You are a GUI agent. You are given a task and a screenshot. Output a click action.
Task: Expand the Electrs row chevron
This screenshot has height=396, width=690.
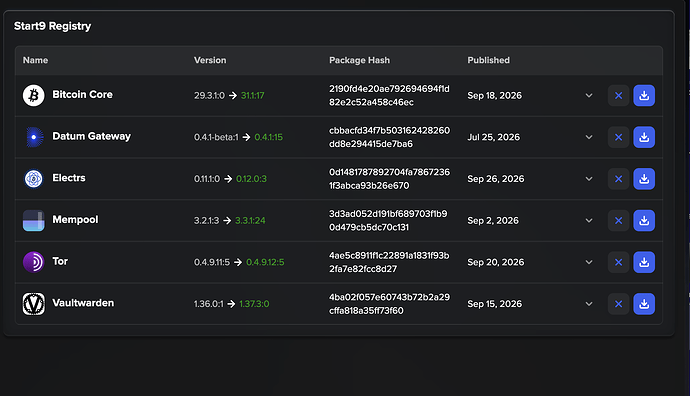[589, 179]
